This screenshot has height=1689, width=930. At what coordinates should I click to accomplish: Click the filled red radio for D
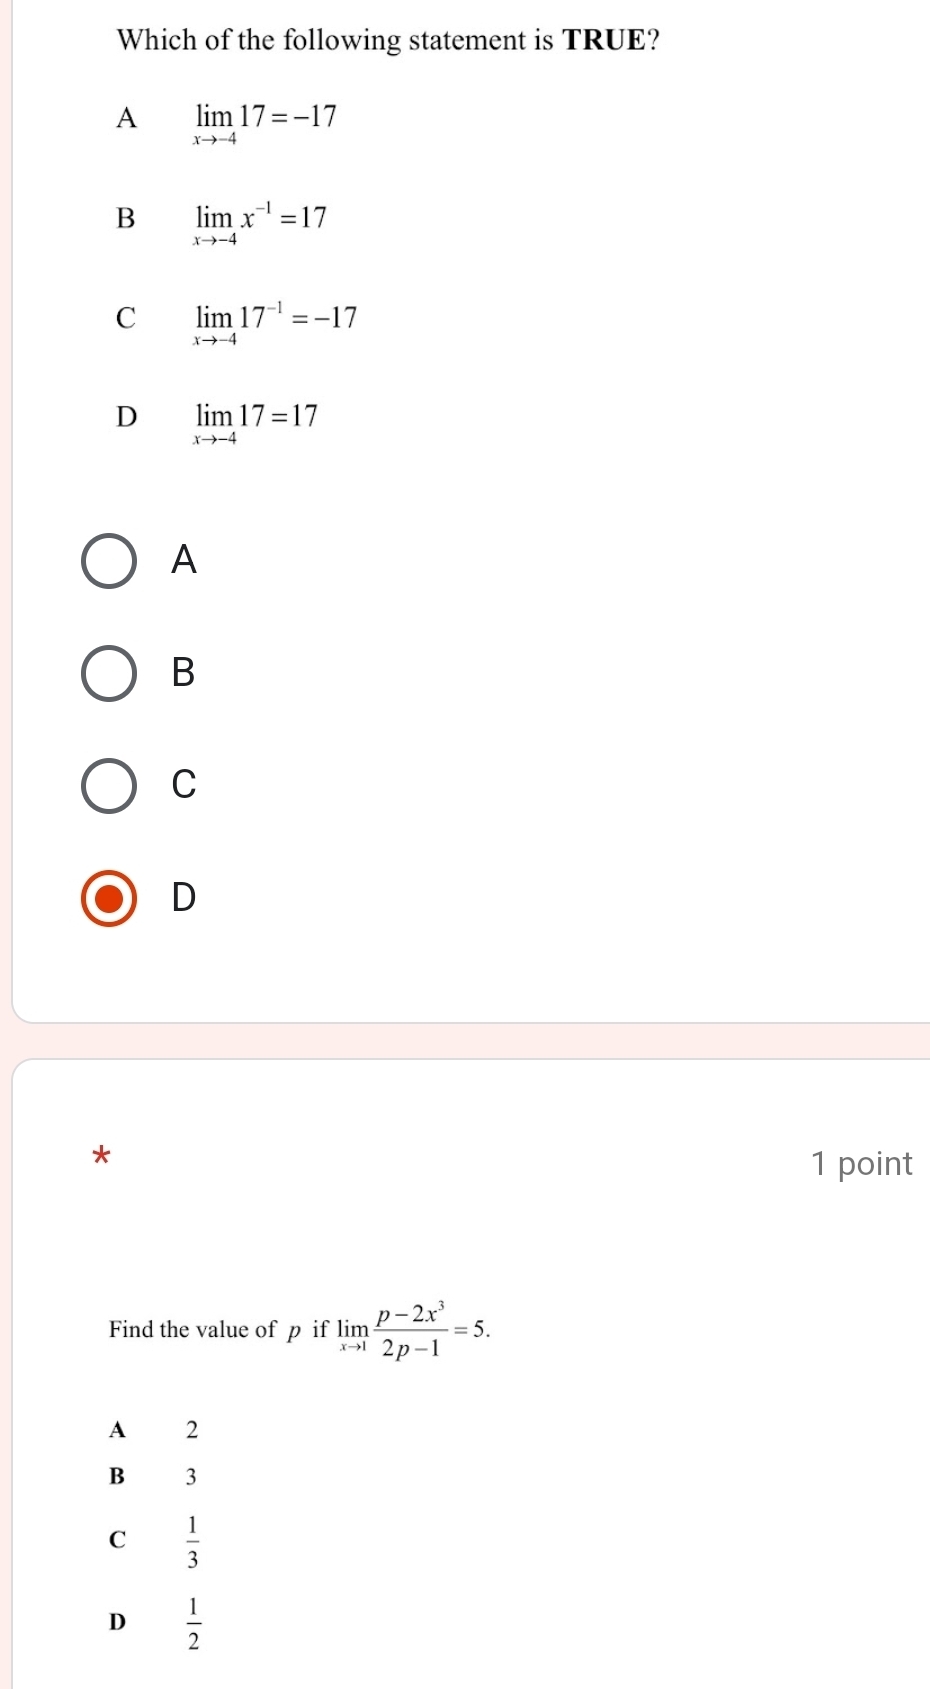click(x=109, y=898)
